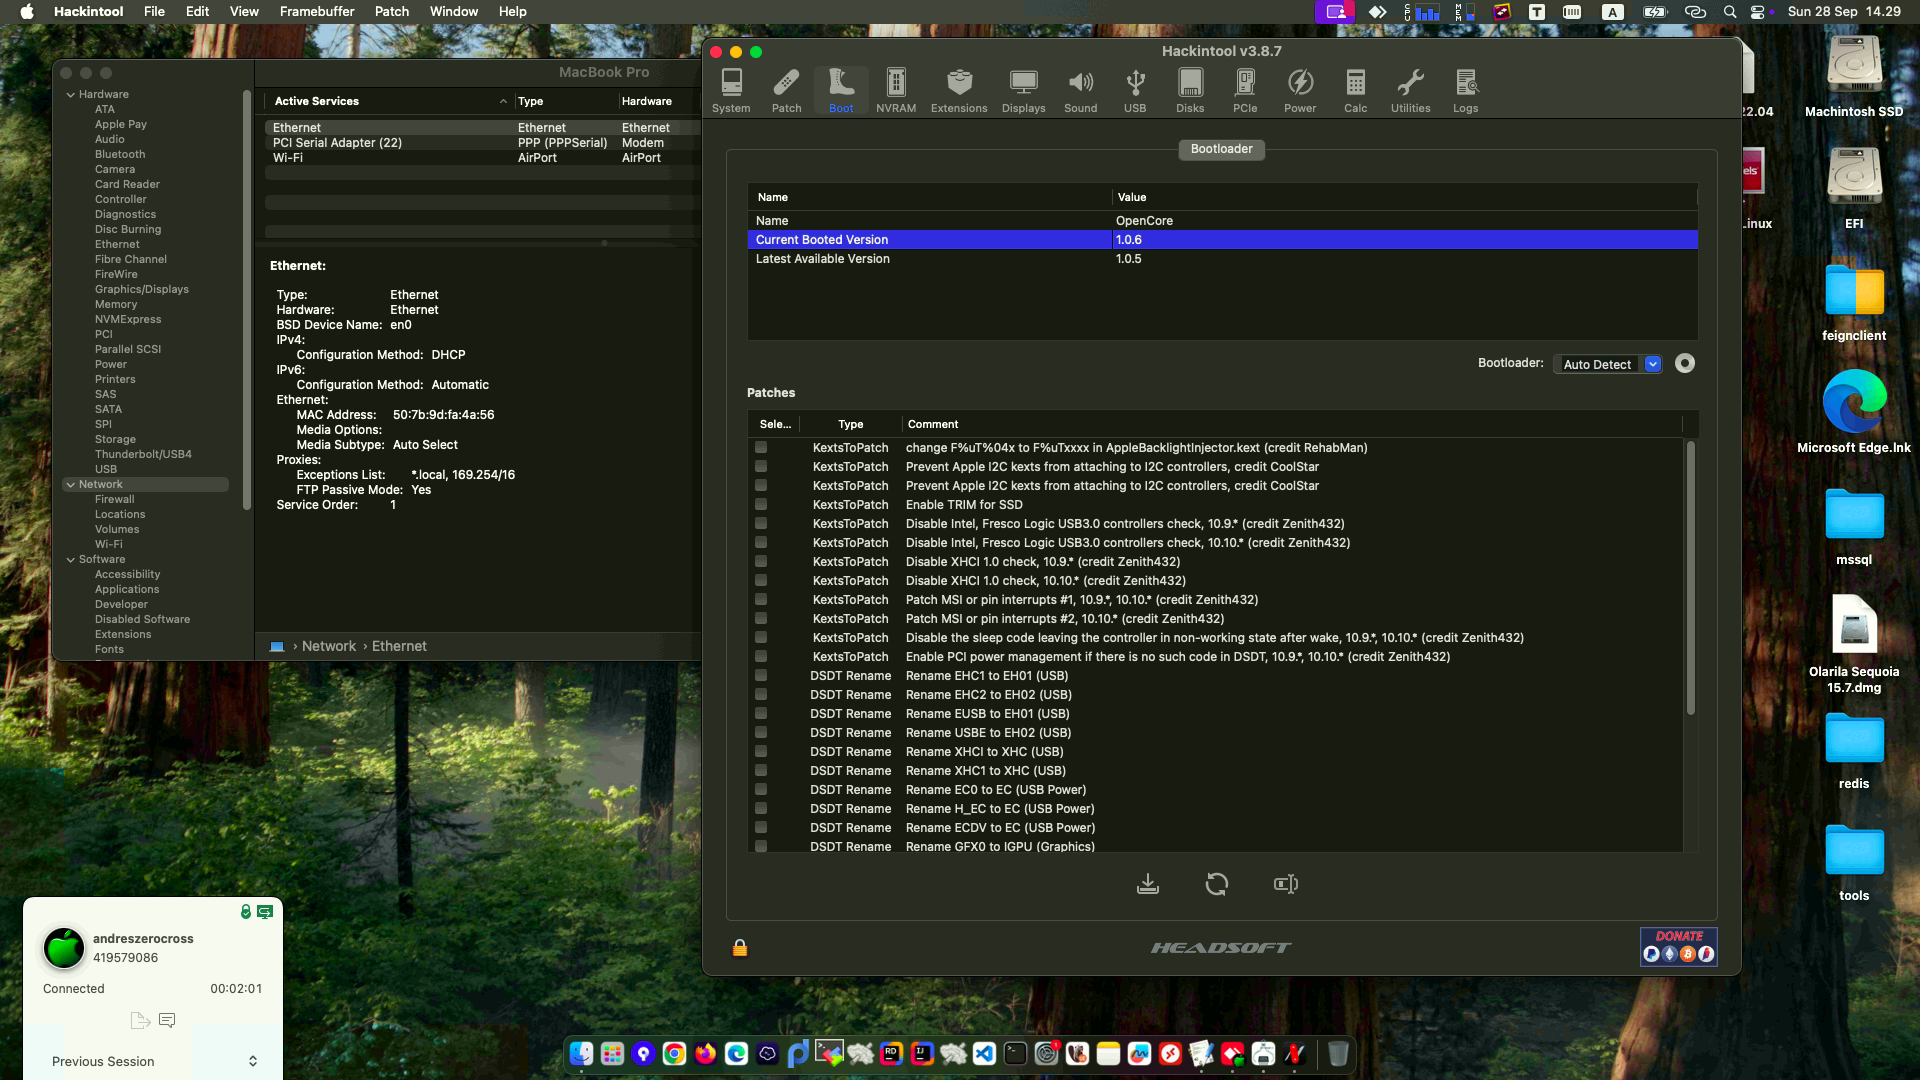This screenshot has height=1080, width=1920.
Task: Select Firewall in the sidebar
Action: (x=114, y=499)
